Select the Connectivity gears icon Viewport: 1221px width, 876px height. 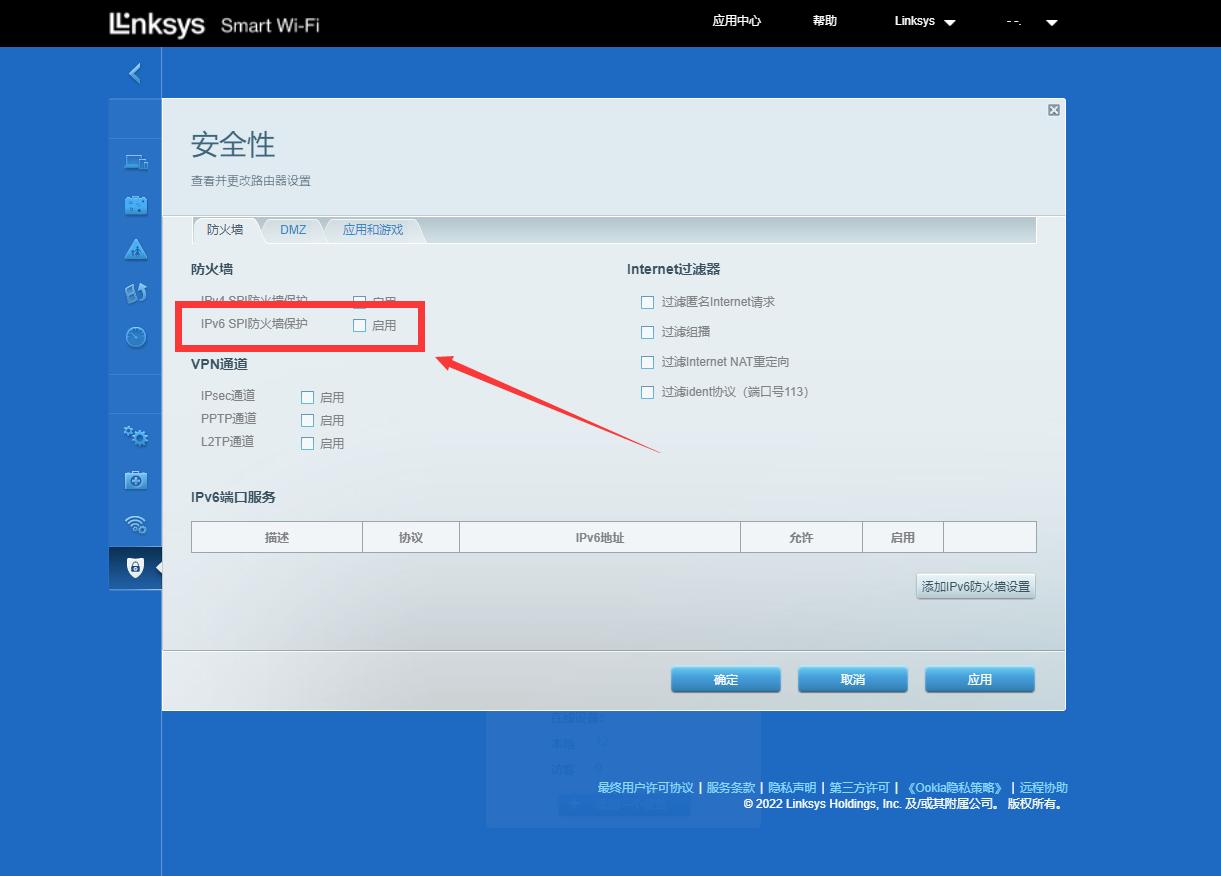tap(135, 435)
